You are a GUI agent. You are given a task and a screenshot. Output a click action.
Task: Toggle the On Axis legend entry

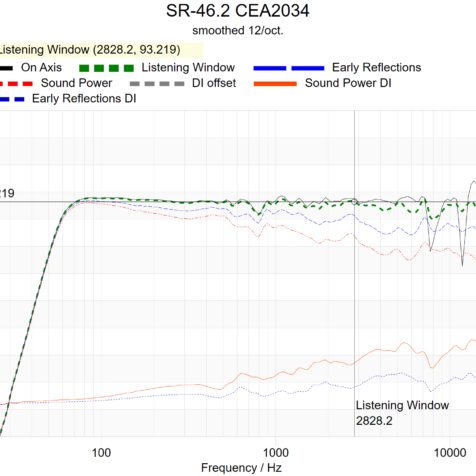pos(31,68)
